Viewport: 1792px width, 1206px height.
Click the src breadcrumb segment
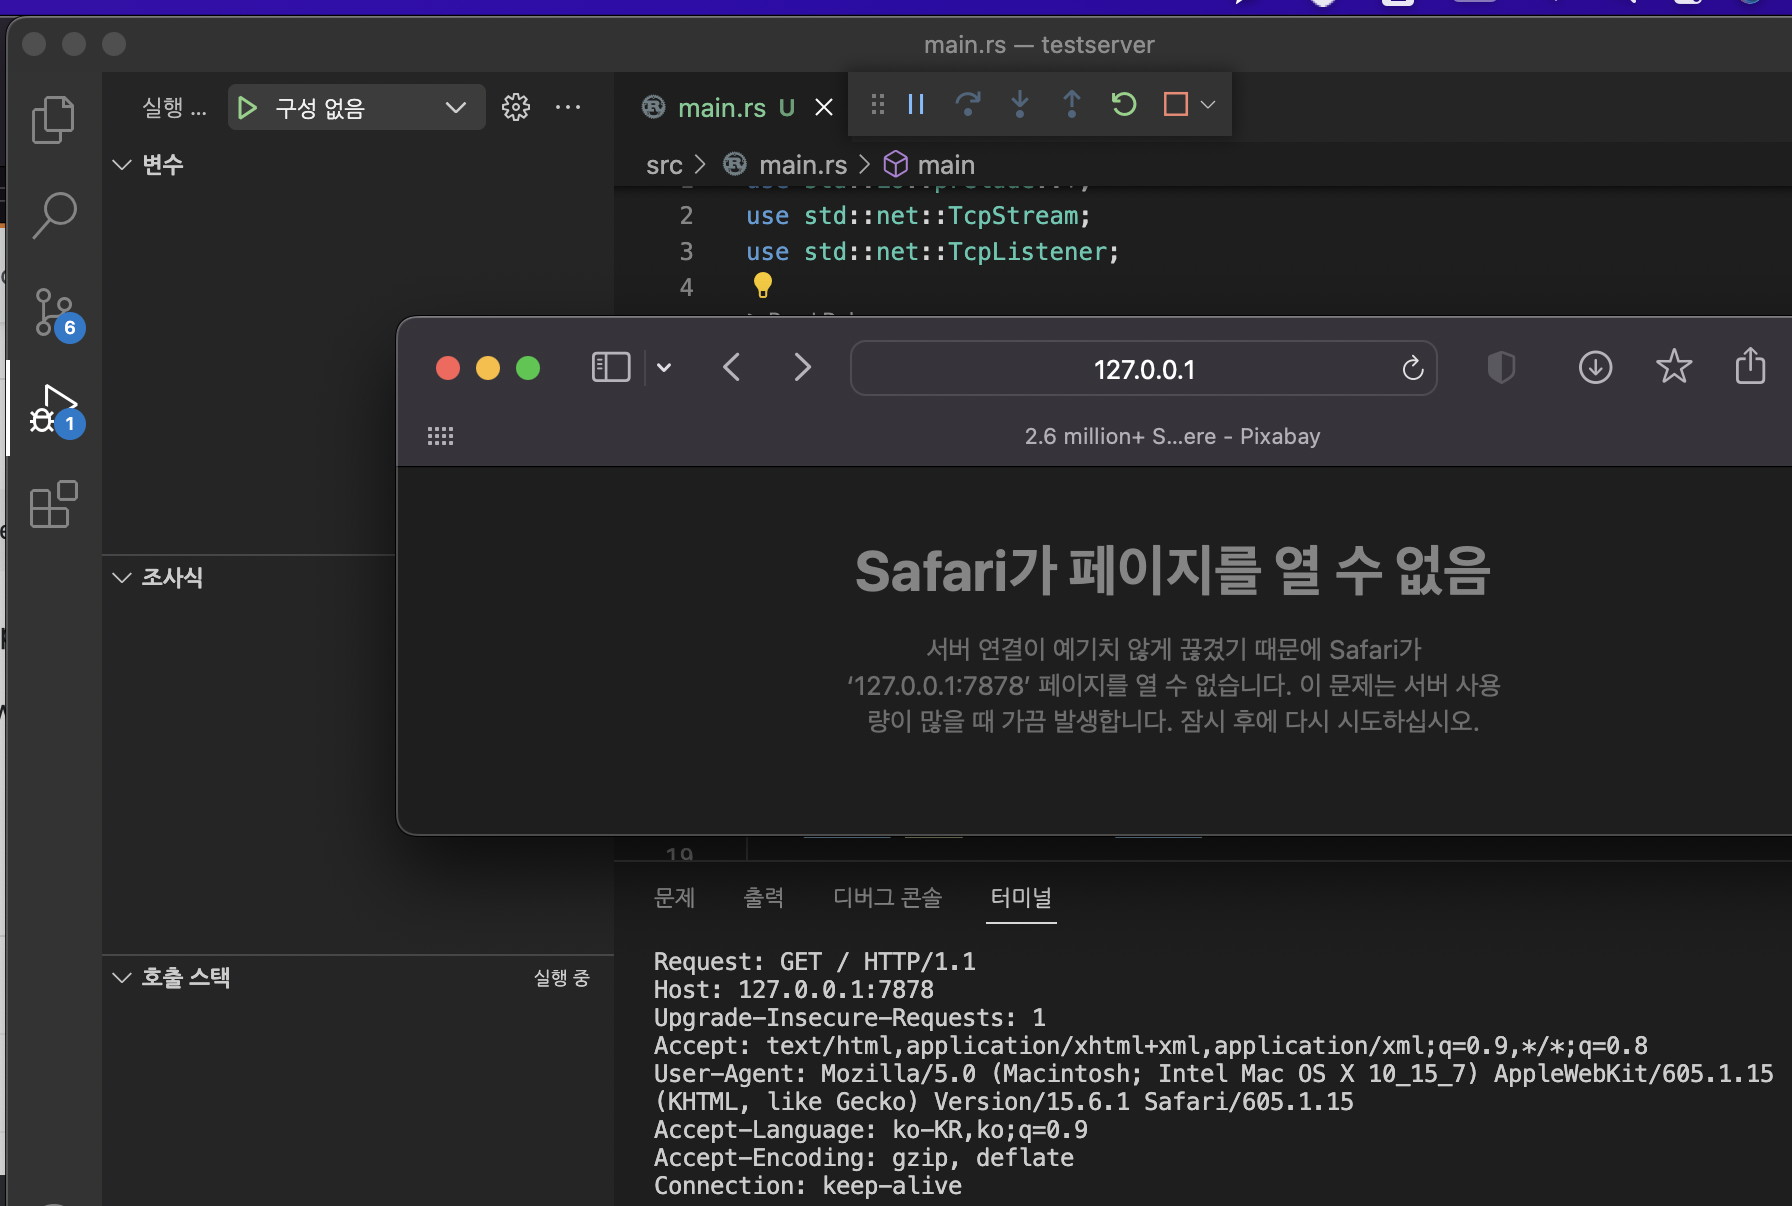pyautogui.click(x=664, y=165)
